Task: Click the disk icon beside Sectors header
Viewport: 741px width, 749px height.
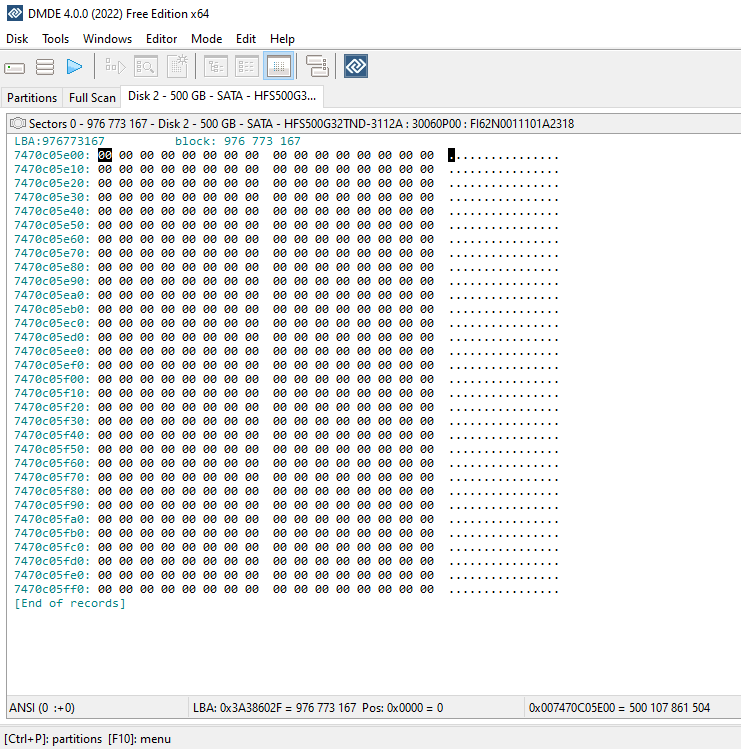Action: pos(18,123)
